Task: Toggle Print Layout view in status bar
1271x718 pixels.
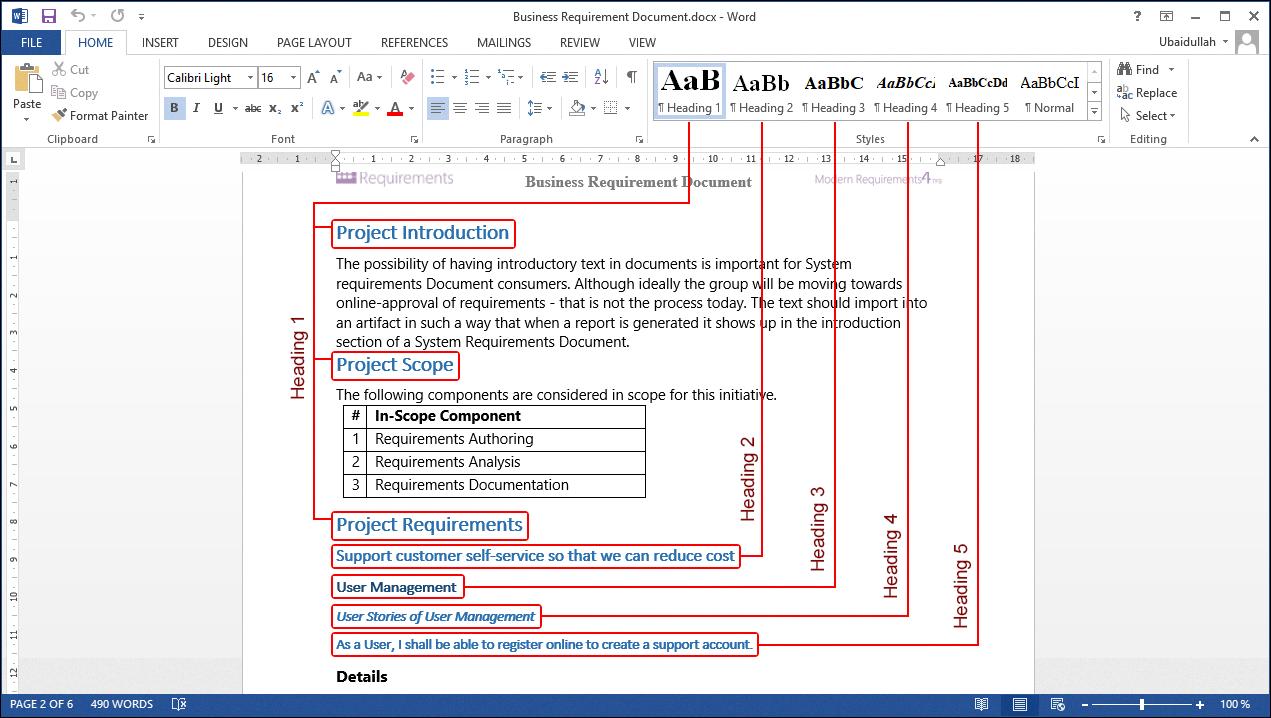Action: point(1019,705)
